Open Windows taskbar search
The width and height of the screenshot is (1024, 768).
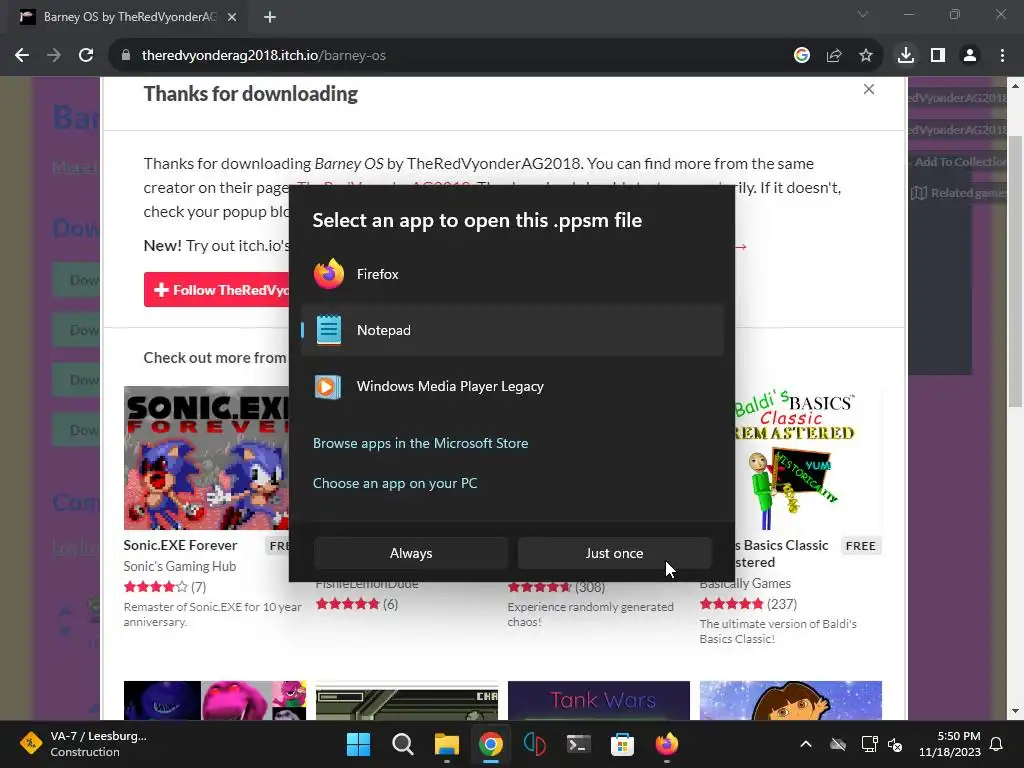click(402, 744)
